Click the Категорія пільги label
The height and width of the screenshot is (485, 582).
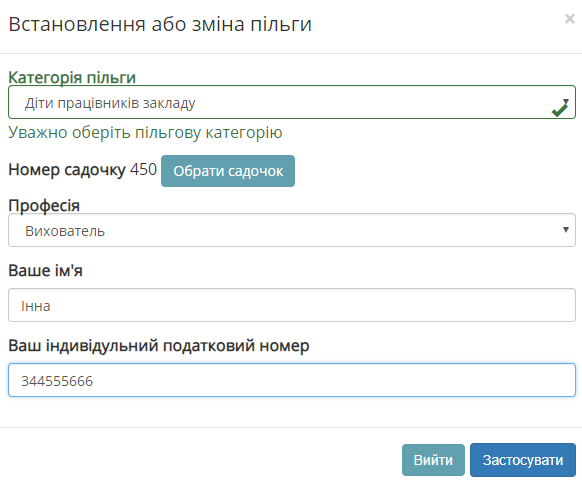(72, 77)
